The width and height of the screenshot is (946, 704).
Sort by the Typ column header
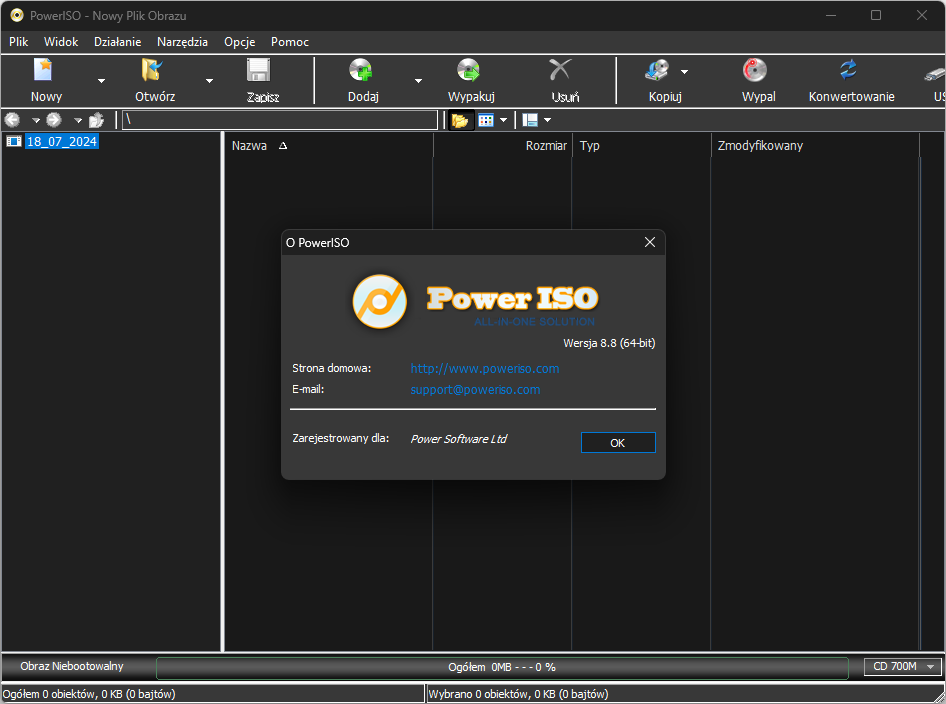[x=641, y=145]
